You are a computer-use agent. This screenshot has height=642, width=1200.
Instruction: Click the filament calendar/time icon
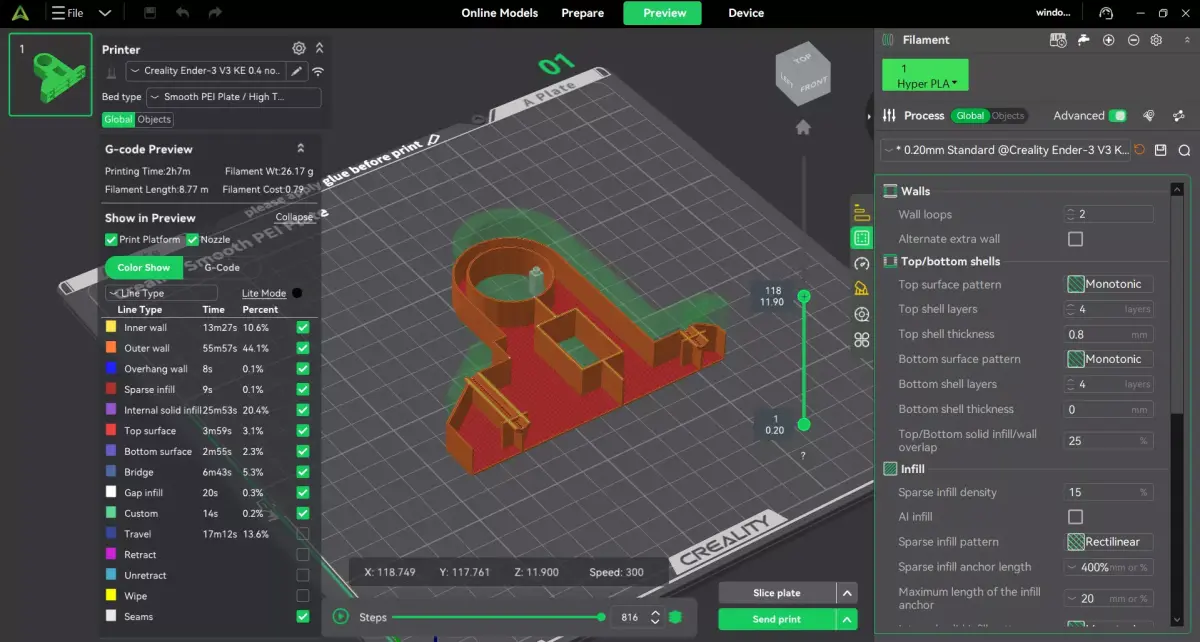tap(1058, 40)
